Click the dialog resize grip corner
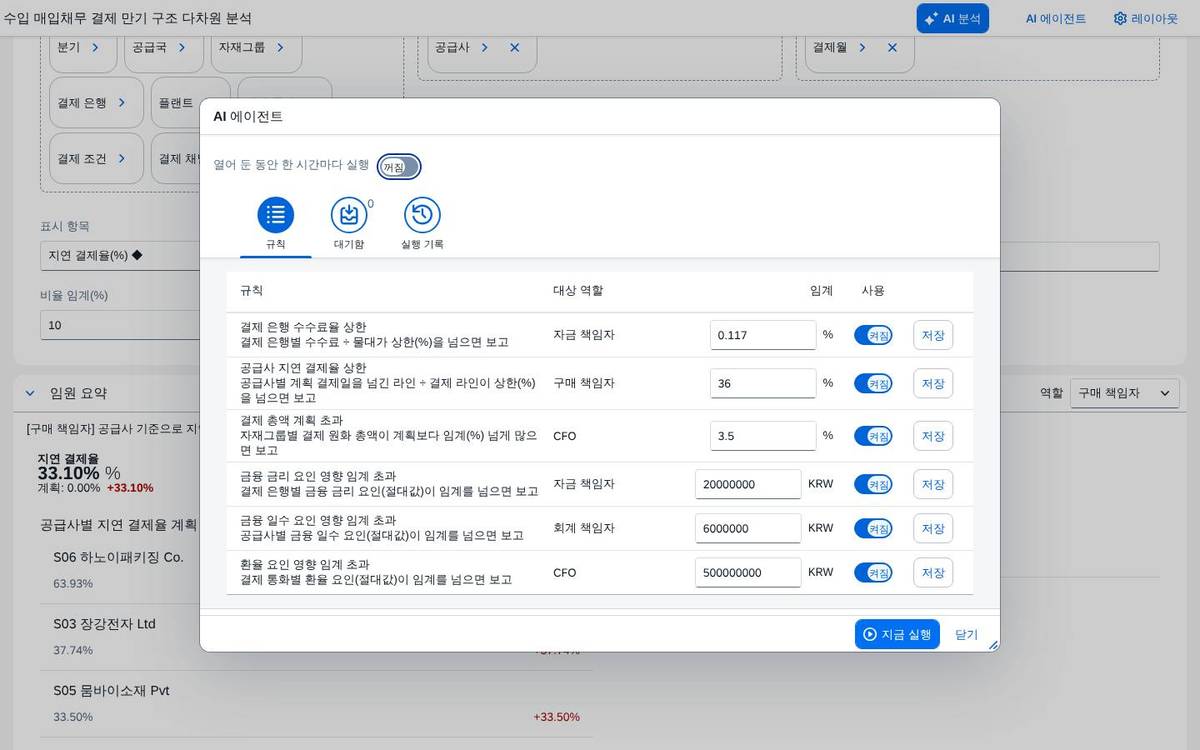Viewport: 1200px width, 750px height. (x=993, y=645)
